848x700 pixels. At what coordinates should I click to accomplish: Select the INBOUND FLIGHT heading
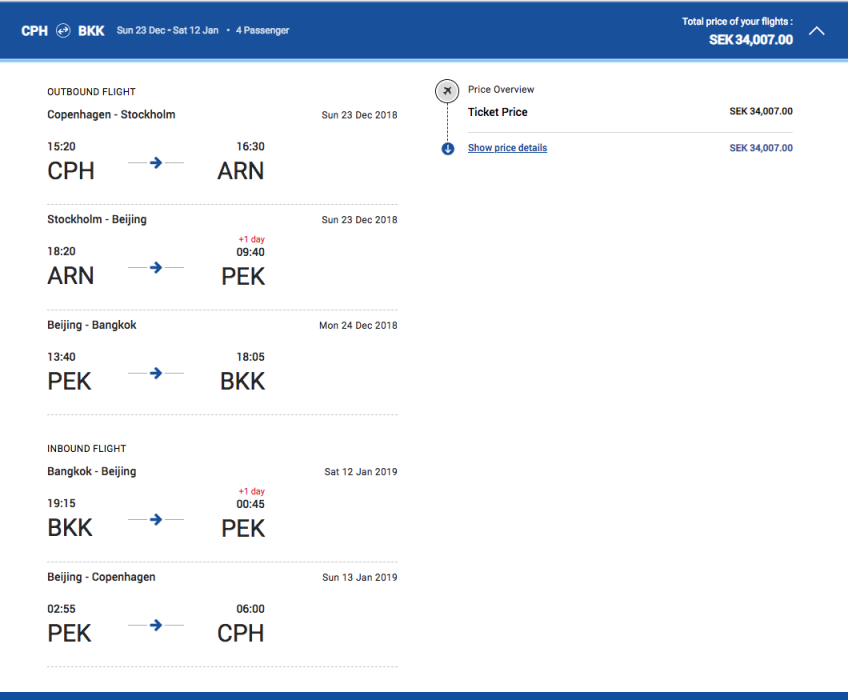87,449
